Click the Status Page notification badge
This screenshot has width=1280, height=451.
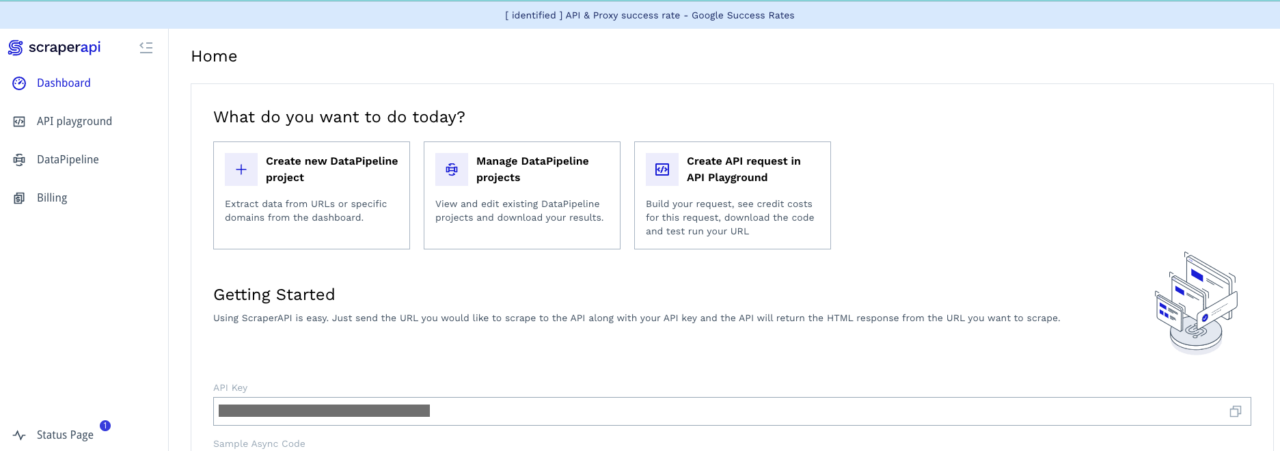[x=105, y=425]
